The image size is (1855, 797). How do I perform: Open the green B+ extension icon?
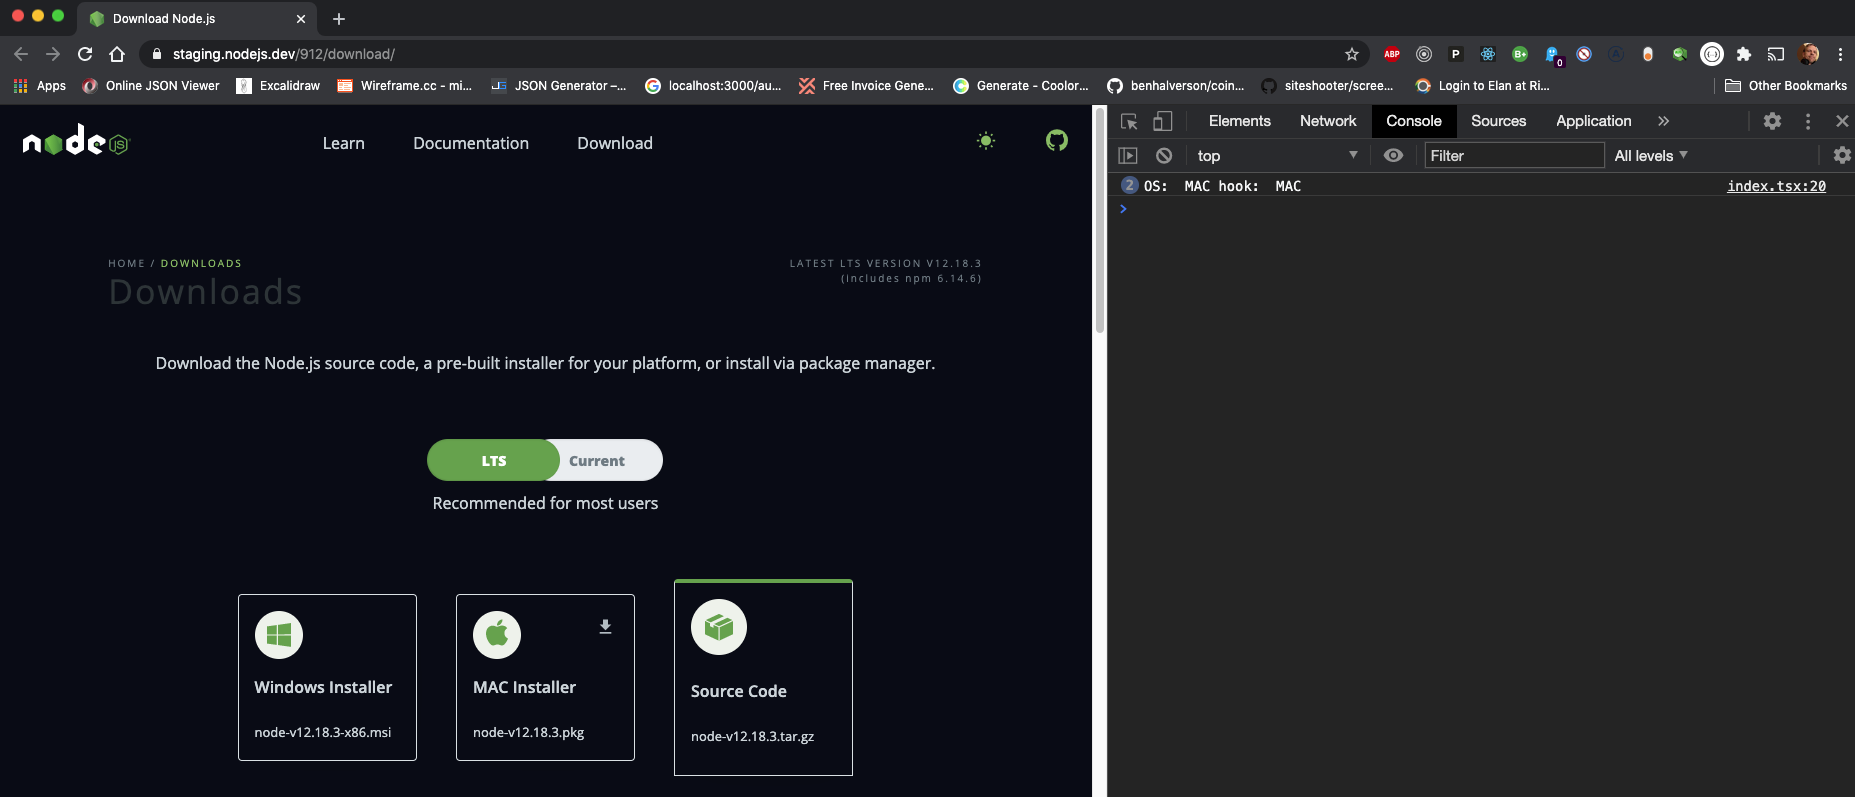coord(1520,54)
